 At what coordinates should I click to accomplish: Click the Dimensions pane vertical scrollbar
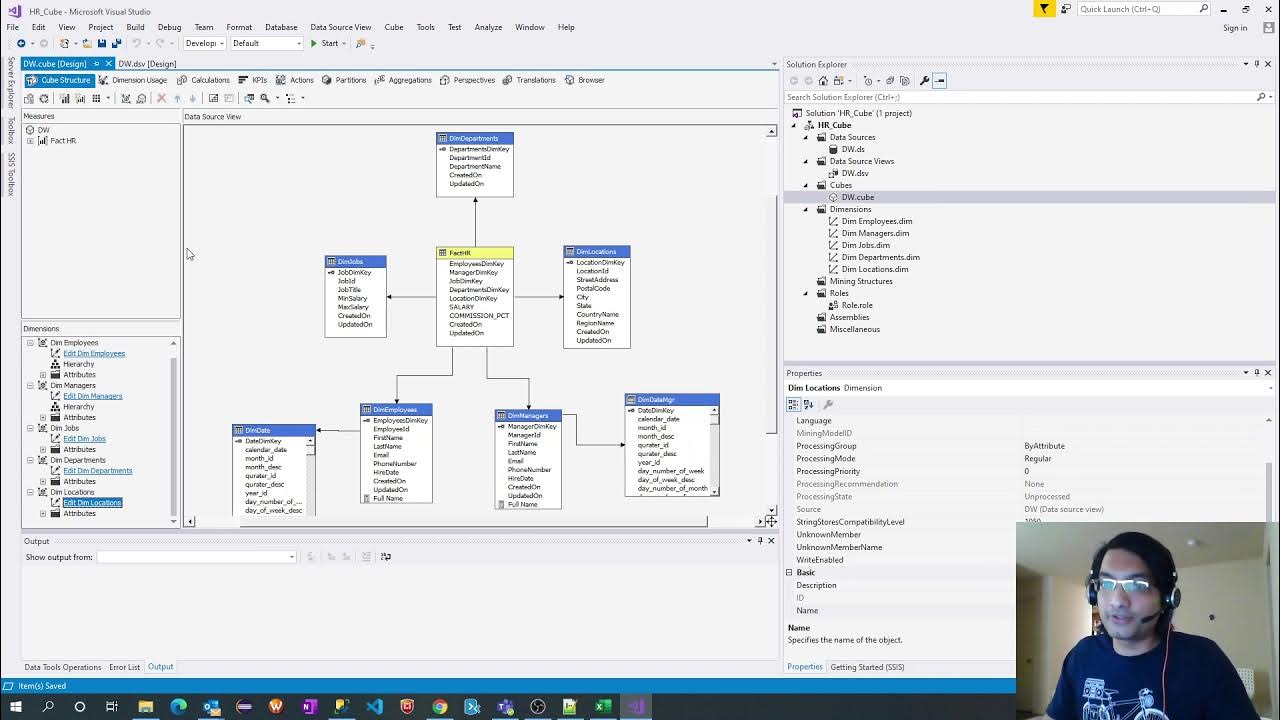[174, 430]
